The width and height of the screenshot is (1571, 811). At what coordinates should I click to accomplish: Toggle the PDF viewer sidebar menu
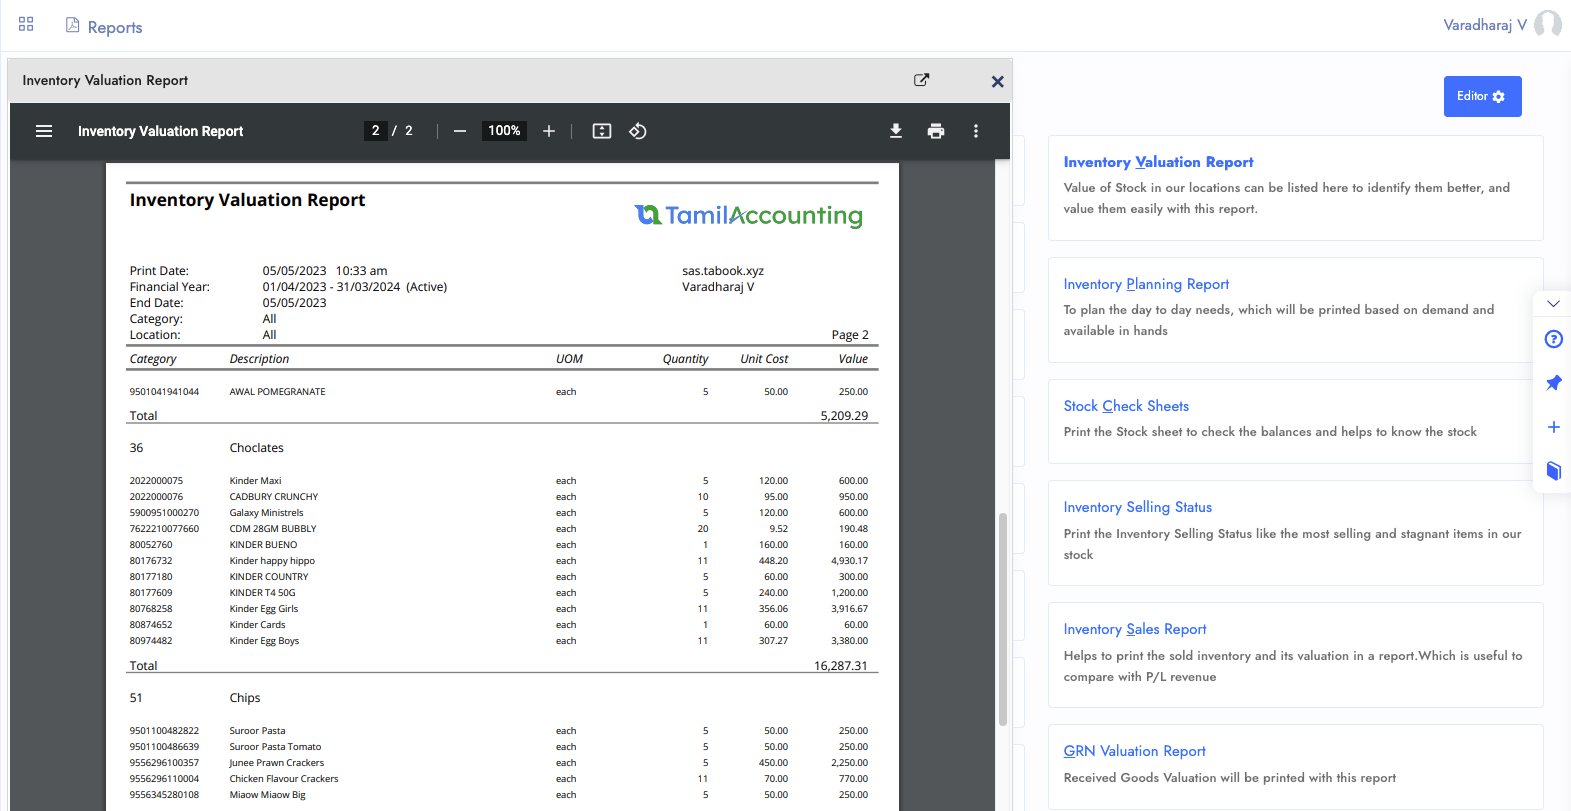click(x=44, y=131)
